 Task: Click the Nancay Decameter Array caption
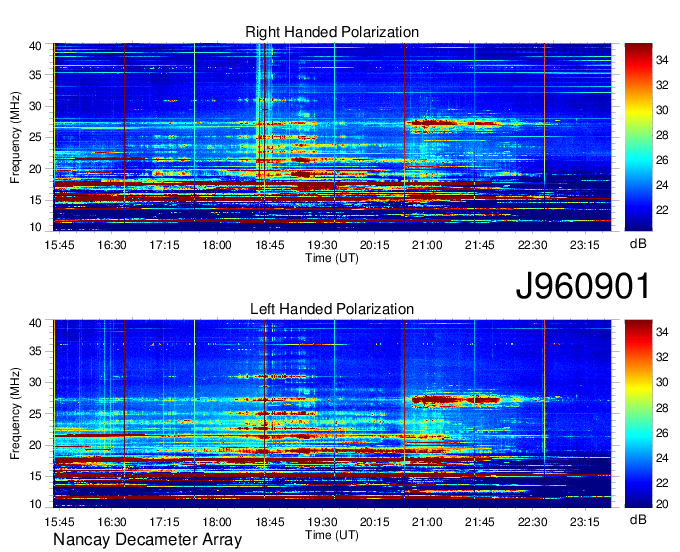point(147,540)
